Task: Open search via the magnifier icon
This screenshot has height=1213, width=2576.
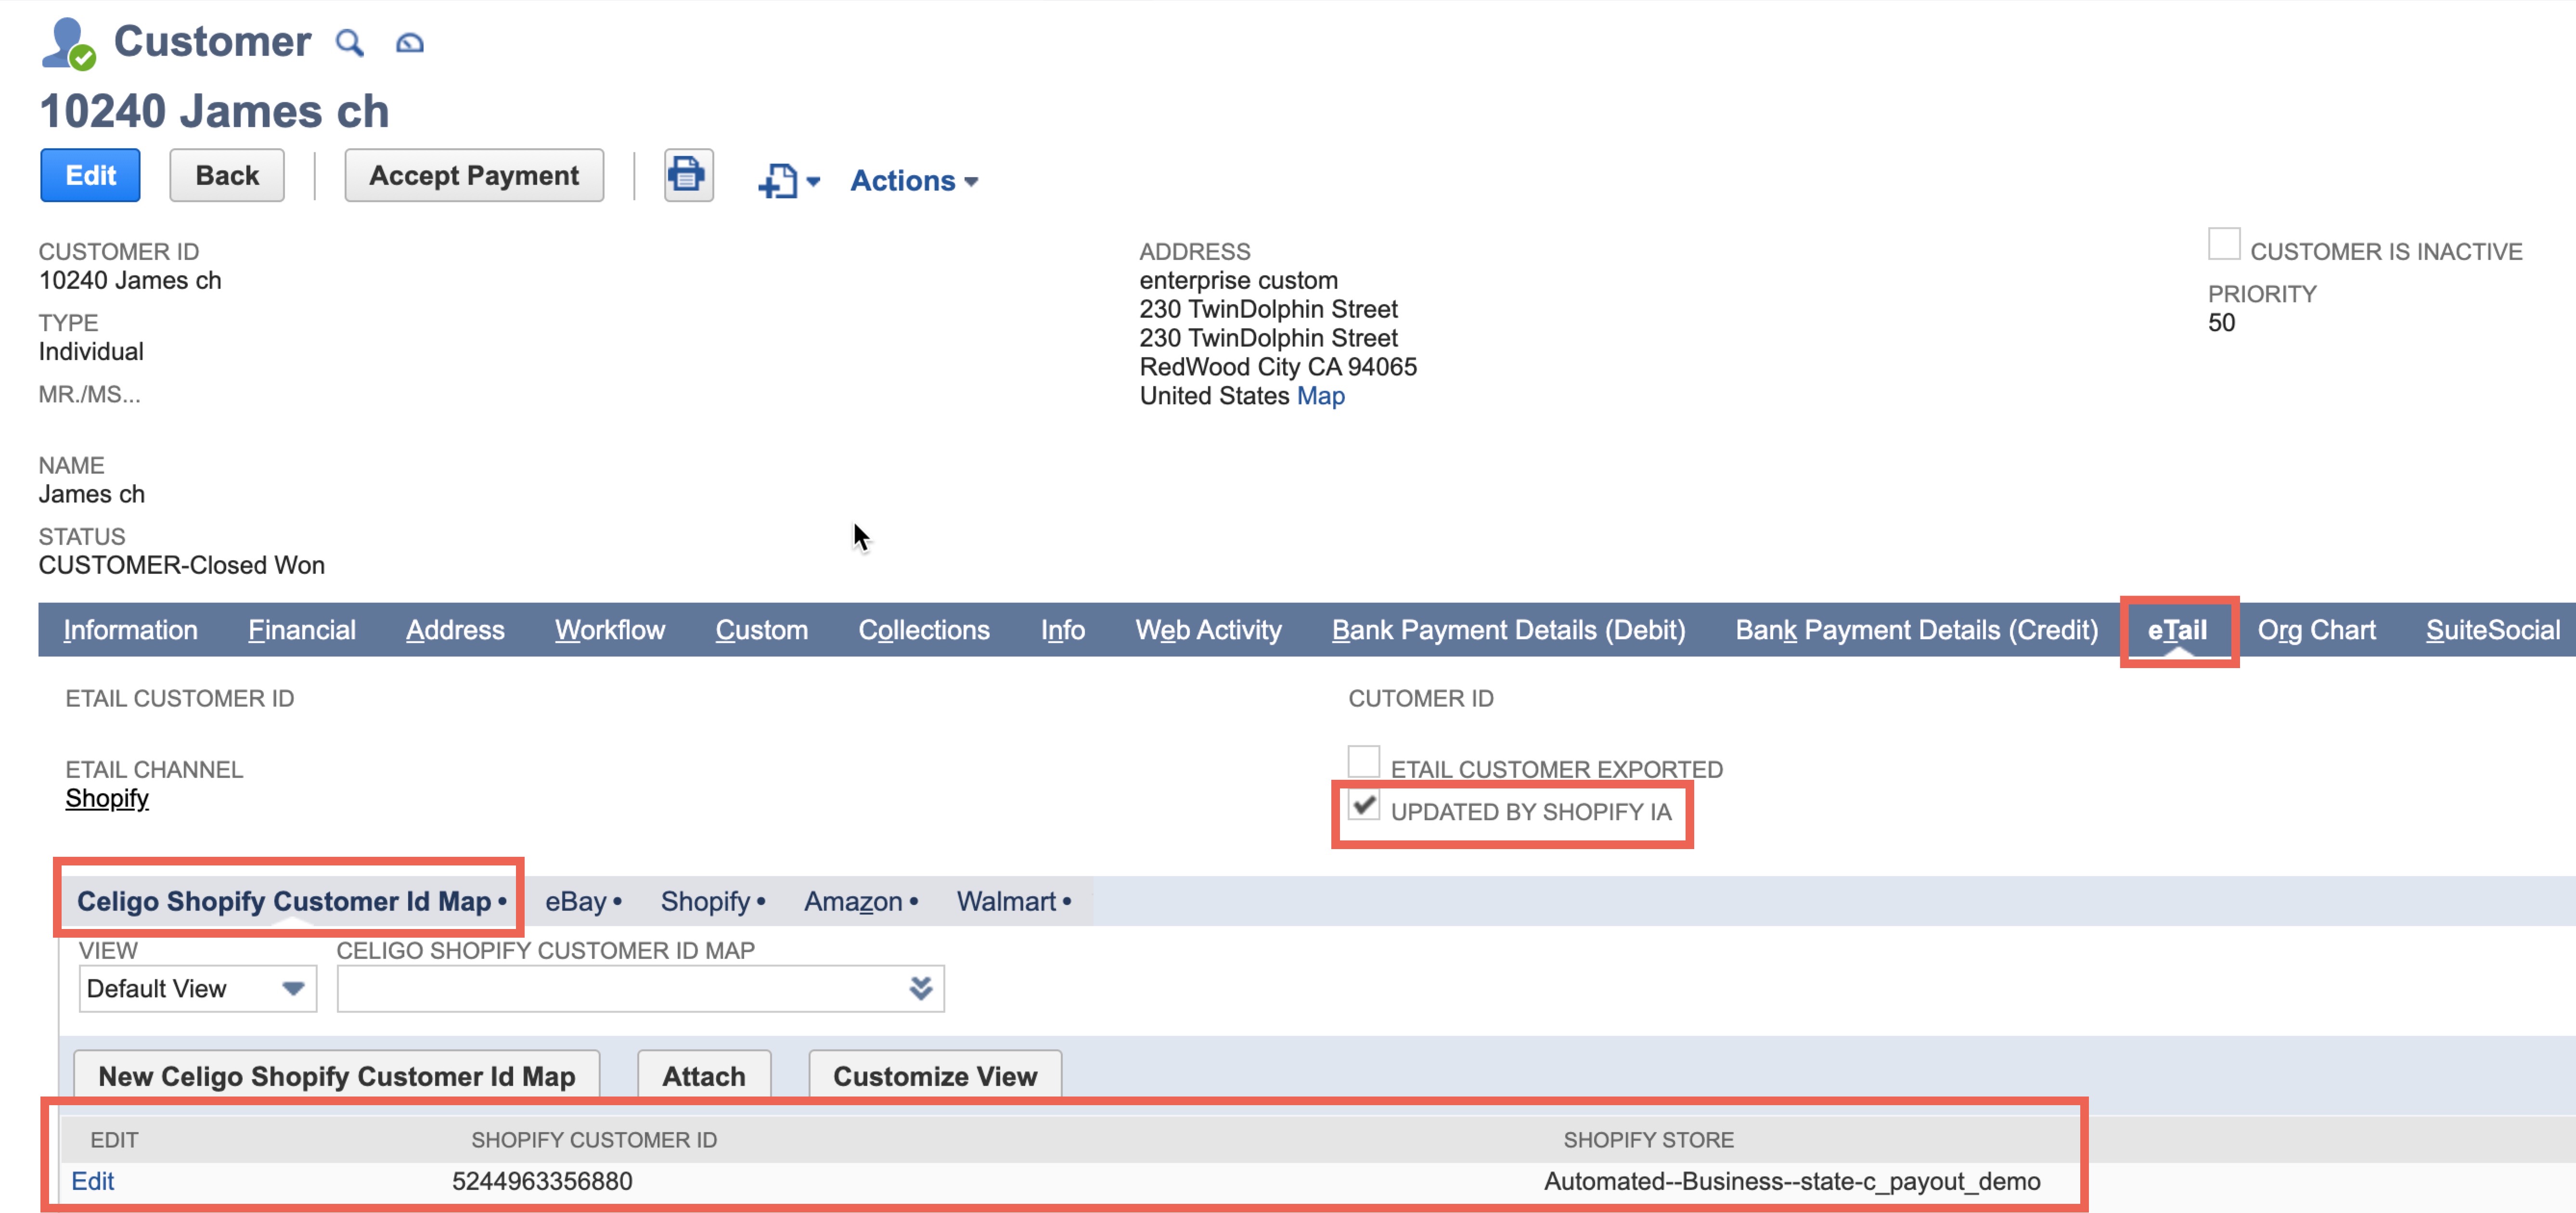Action: [349, 43]
